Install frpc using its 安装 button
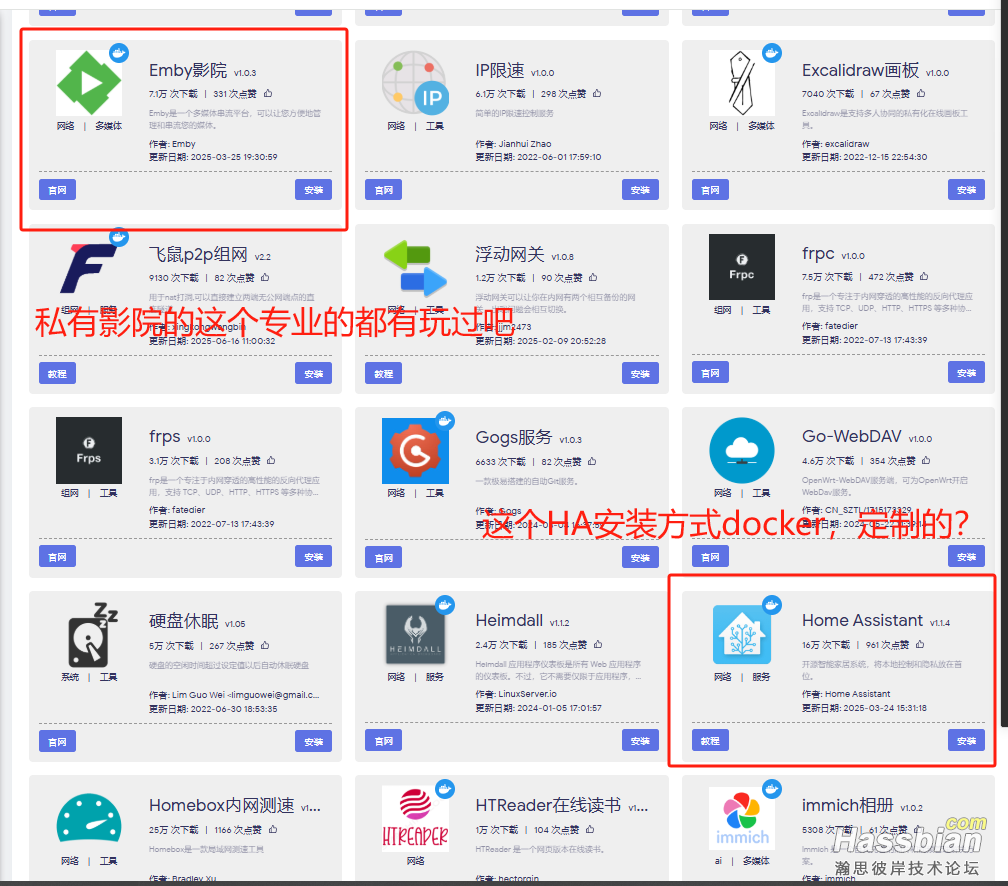The height and width of the screenshot is (886, 1008). tap(966, 372)
